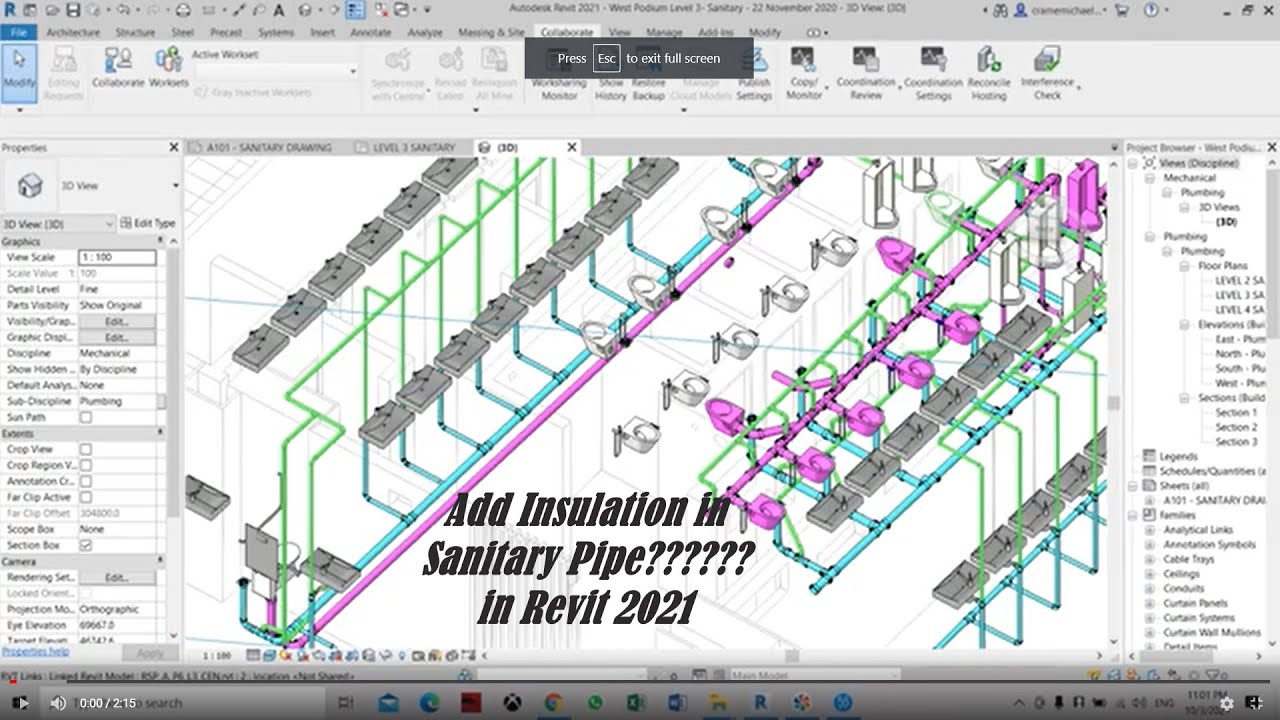Viewport: 1280px width, 720px height.
Task: Switch to A101 - SANITARY DRAWING view tab
Action: pos(268,147)
